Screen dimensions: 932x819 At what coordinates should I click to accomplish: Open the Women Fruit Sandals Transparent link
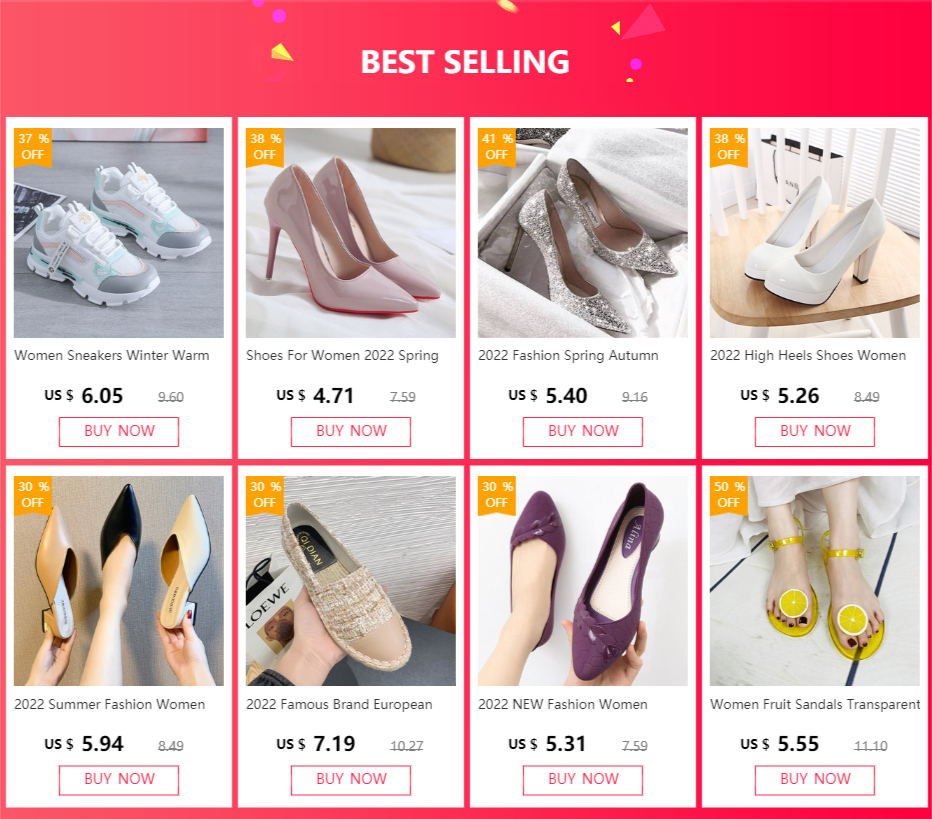[814, 704]
